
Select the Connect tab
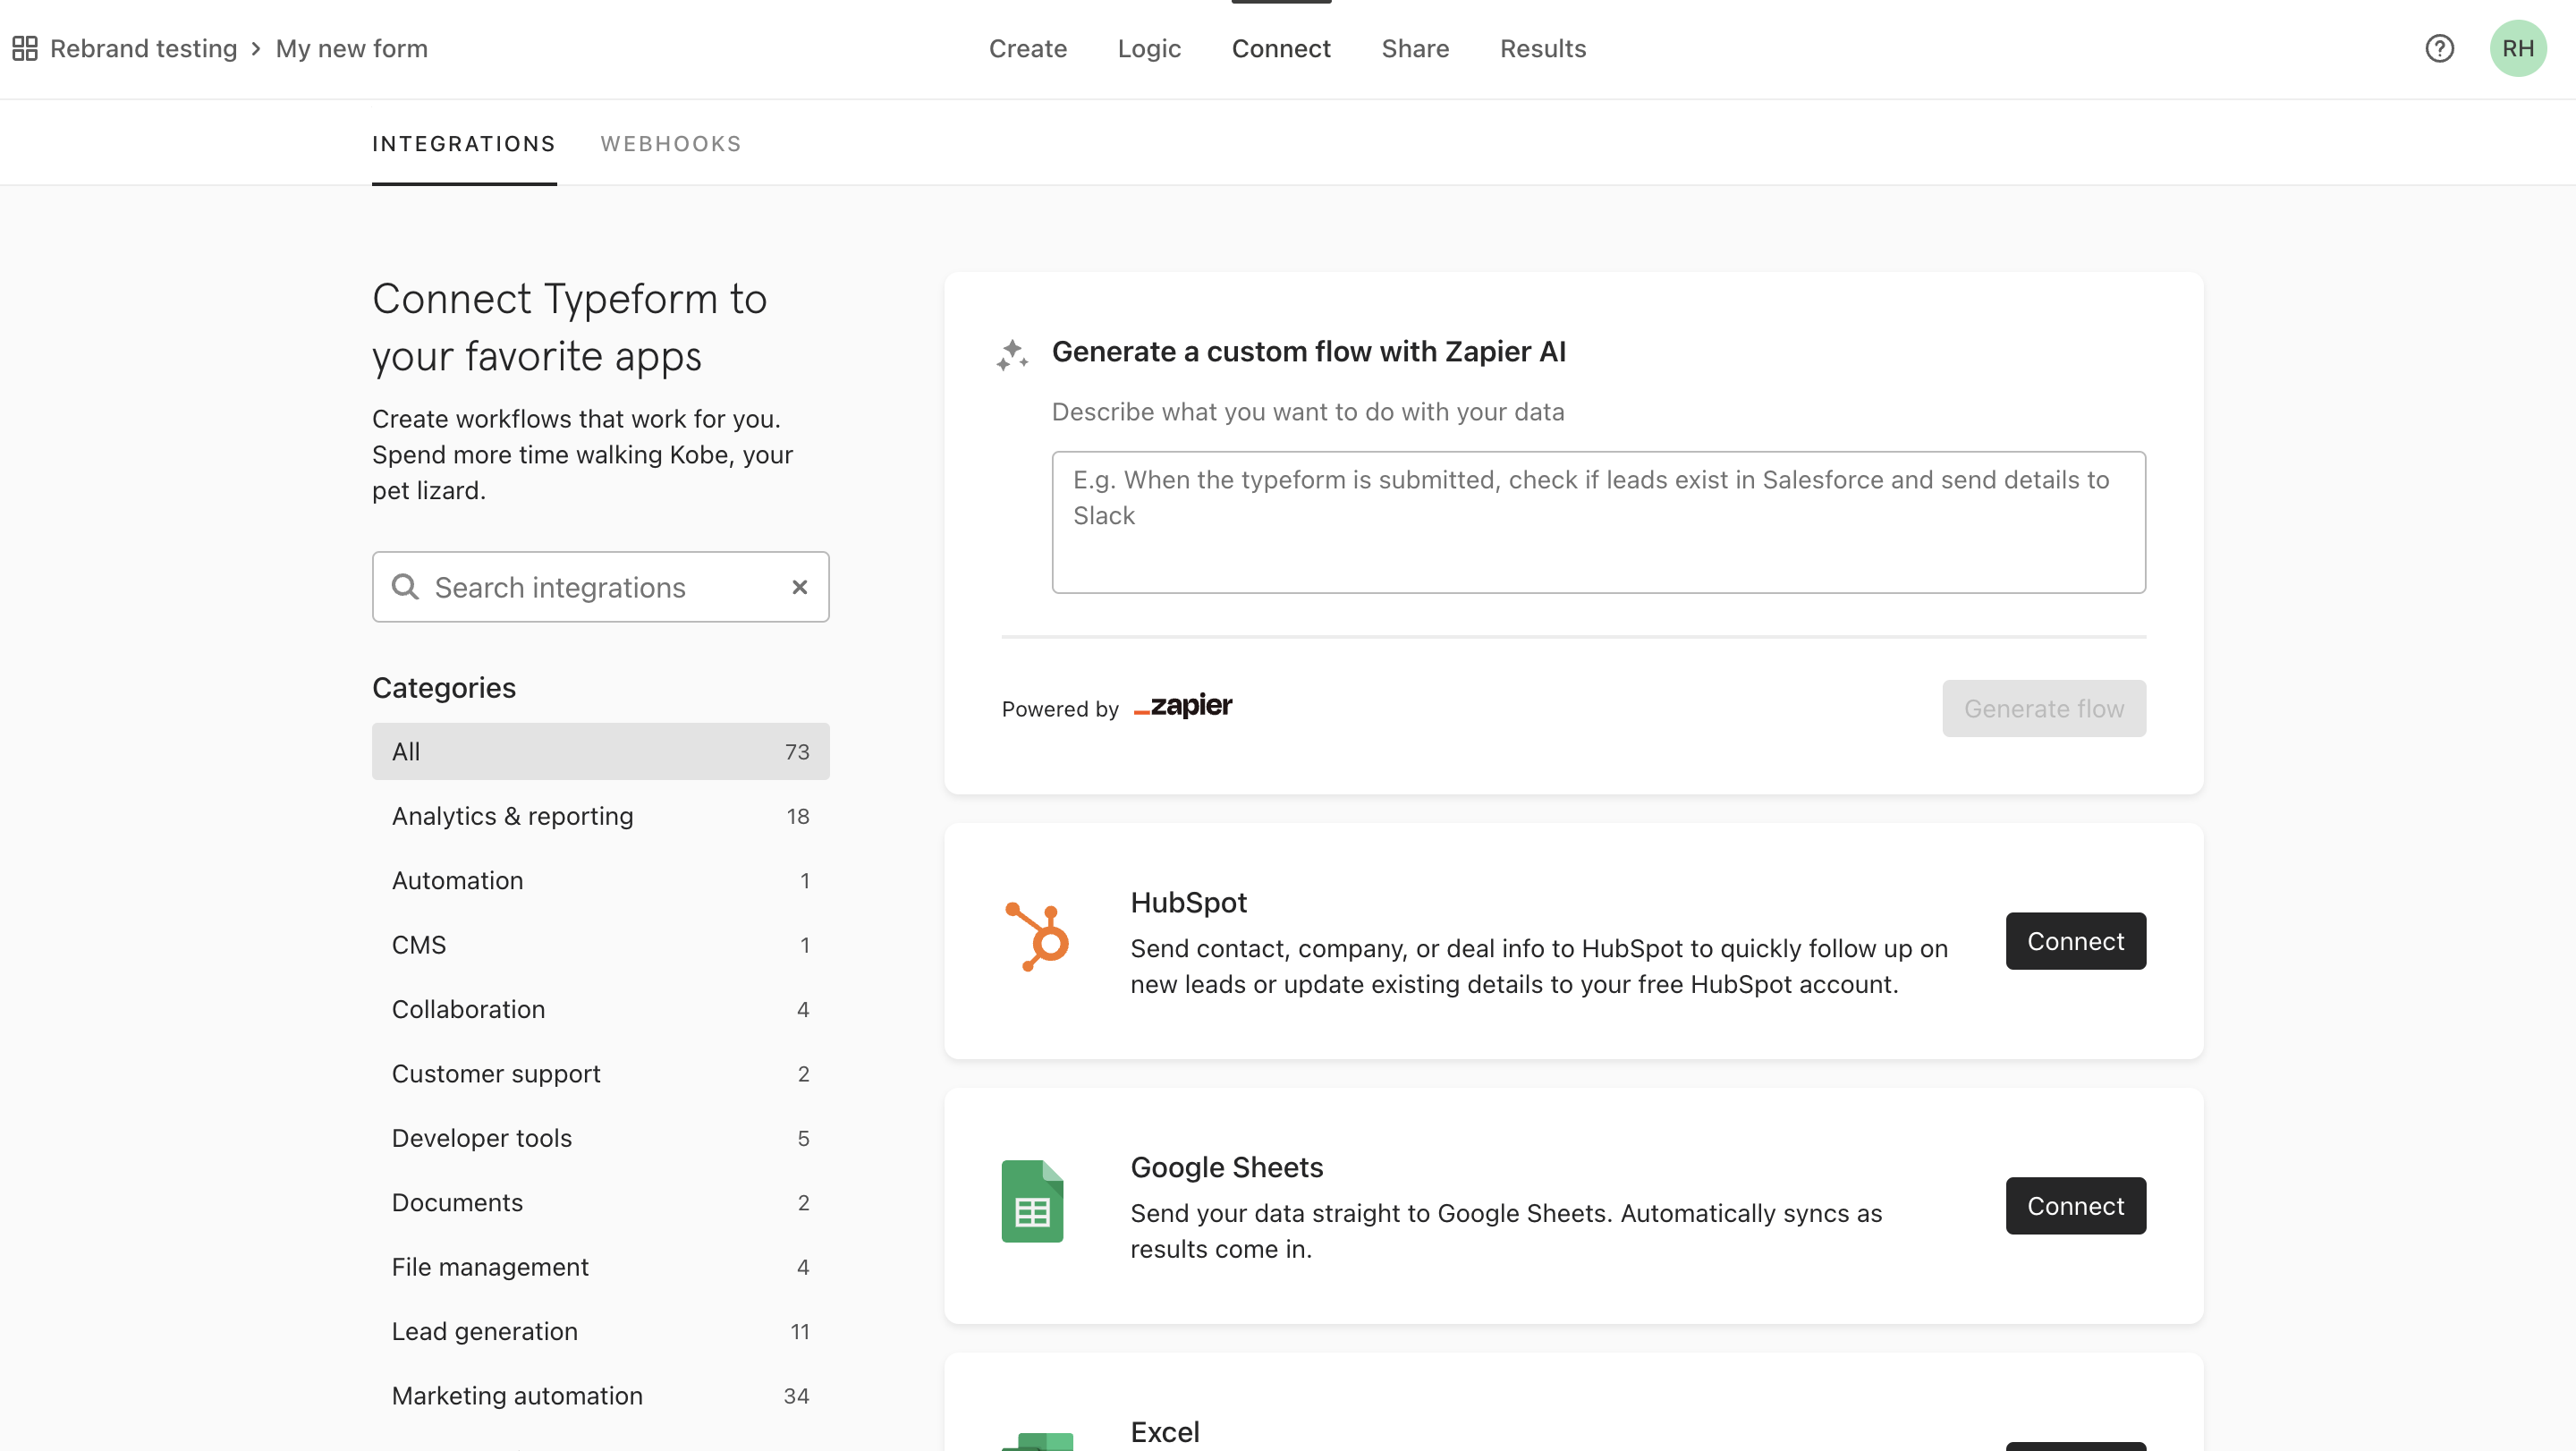1281,48
